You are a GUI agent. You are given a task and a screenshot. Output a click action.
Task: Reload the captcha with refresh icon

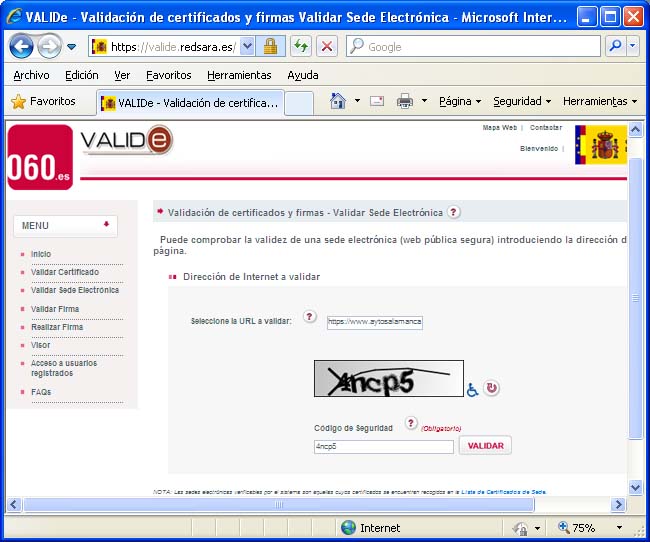click(x=491, y=388)
